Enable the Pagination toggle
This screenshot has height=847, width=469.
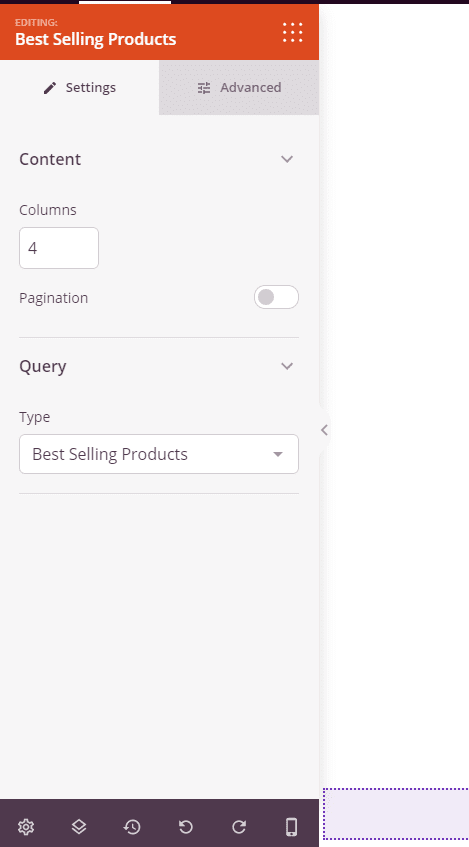pyautogui.click(x=276, y=297)
